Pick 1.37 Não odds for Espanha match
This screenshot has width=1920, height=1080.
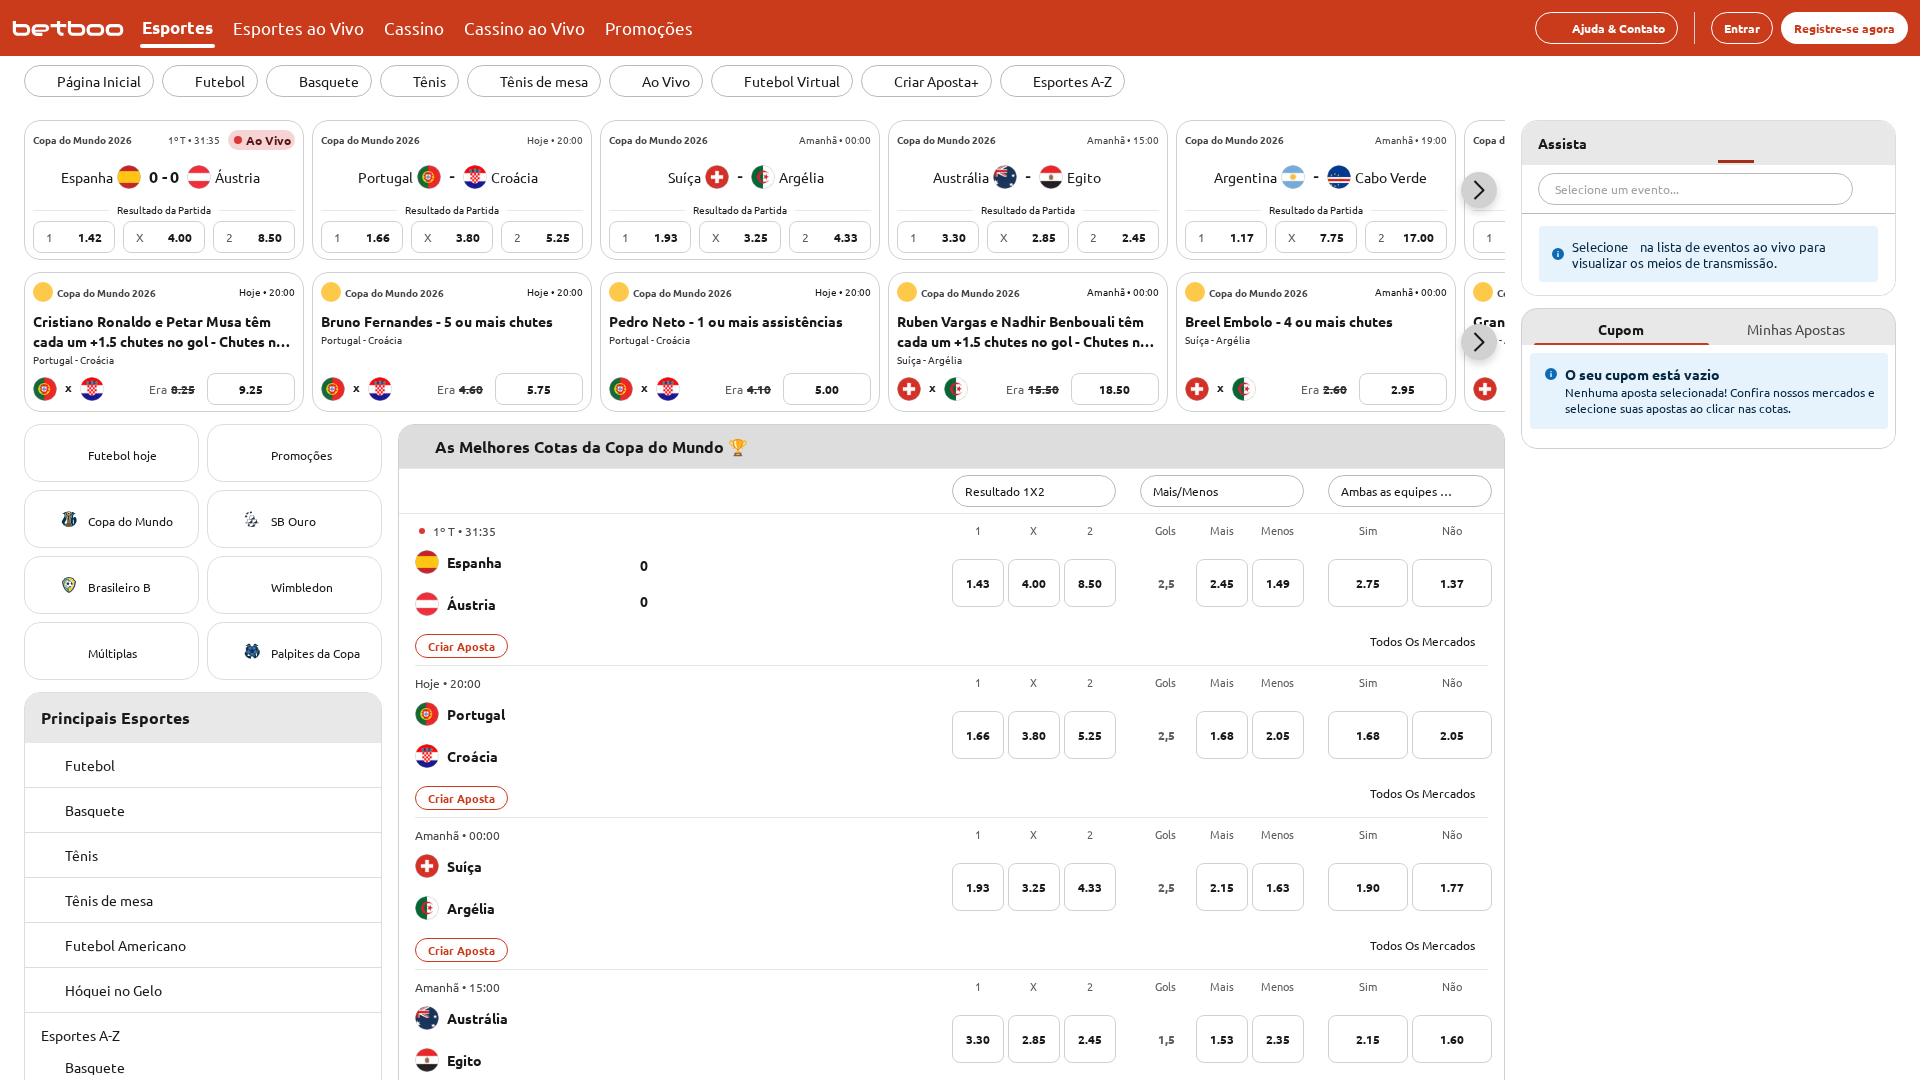(1452, 583)
